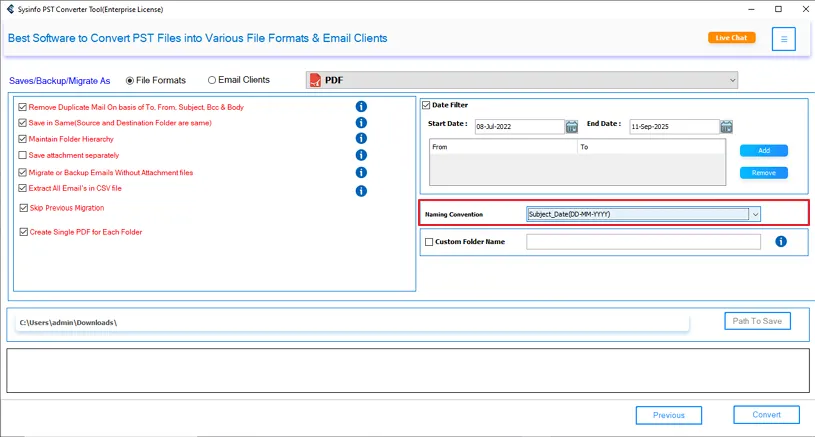Enable the Custom Folder Name checkbox
815x437 pixels.
429,242
